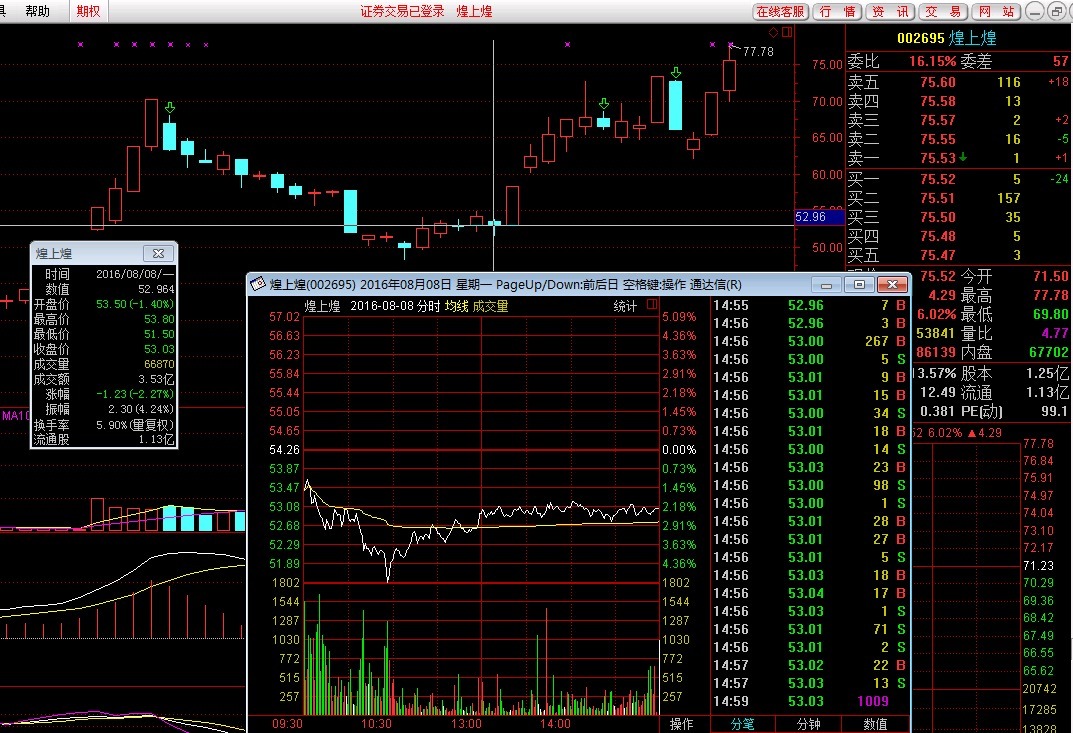This screenshot has width=1073, height=733.
Task: Switch to the 分笔 tab
Action: 742,724
